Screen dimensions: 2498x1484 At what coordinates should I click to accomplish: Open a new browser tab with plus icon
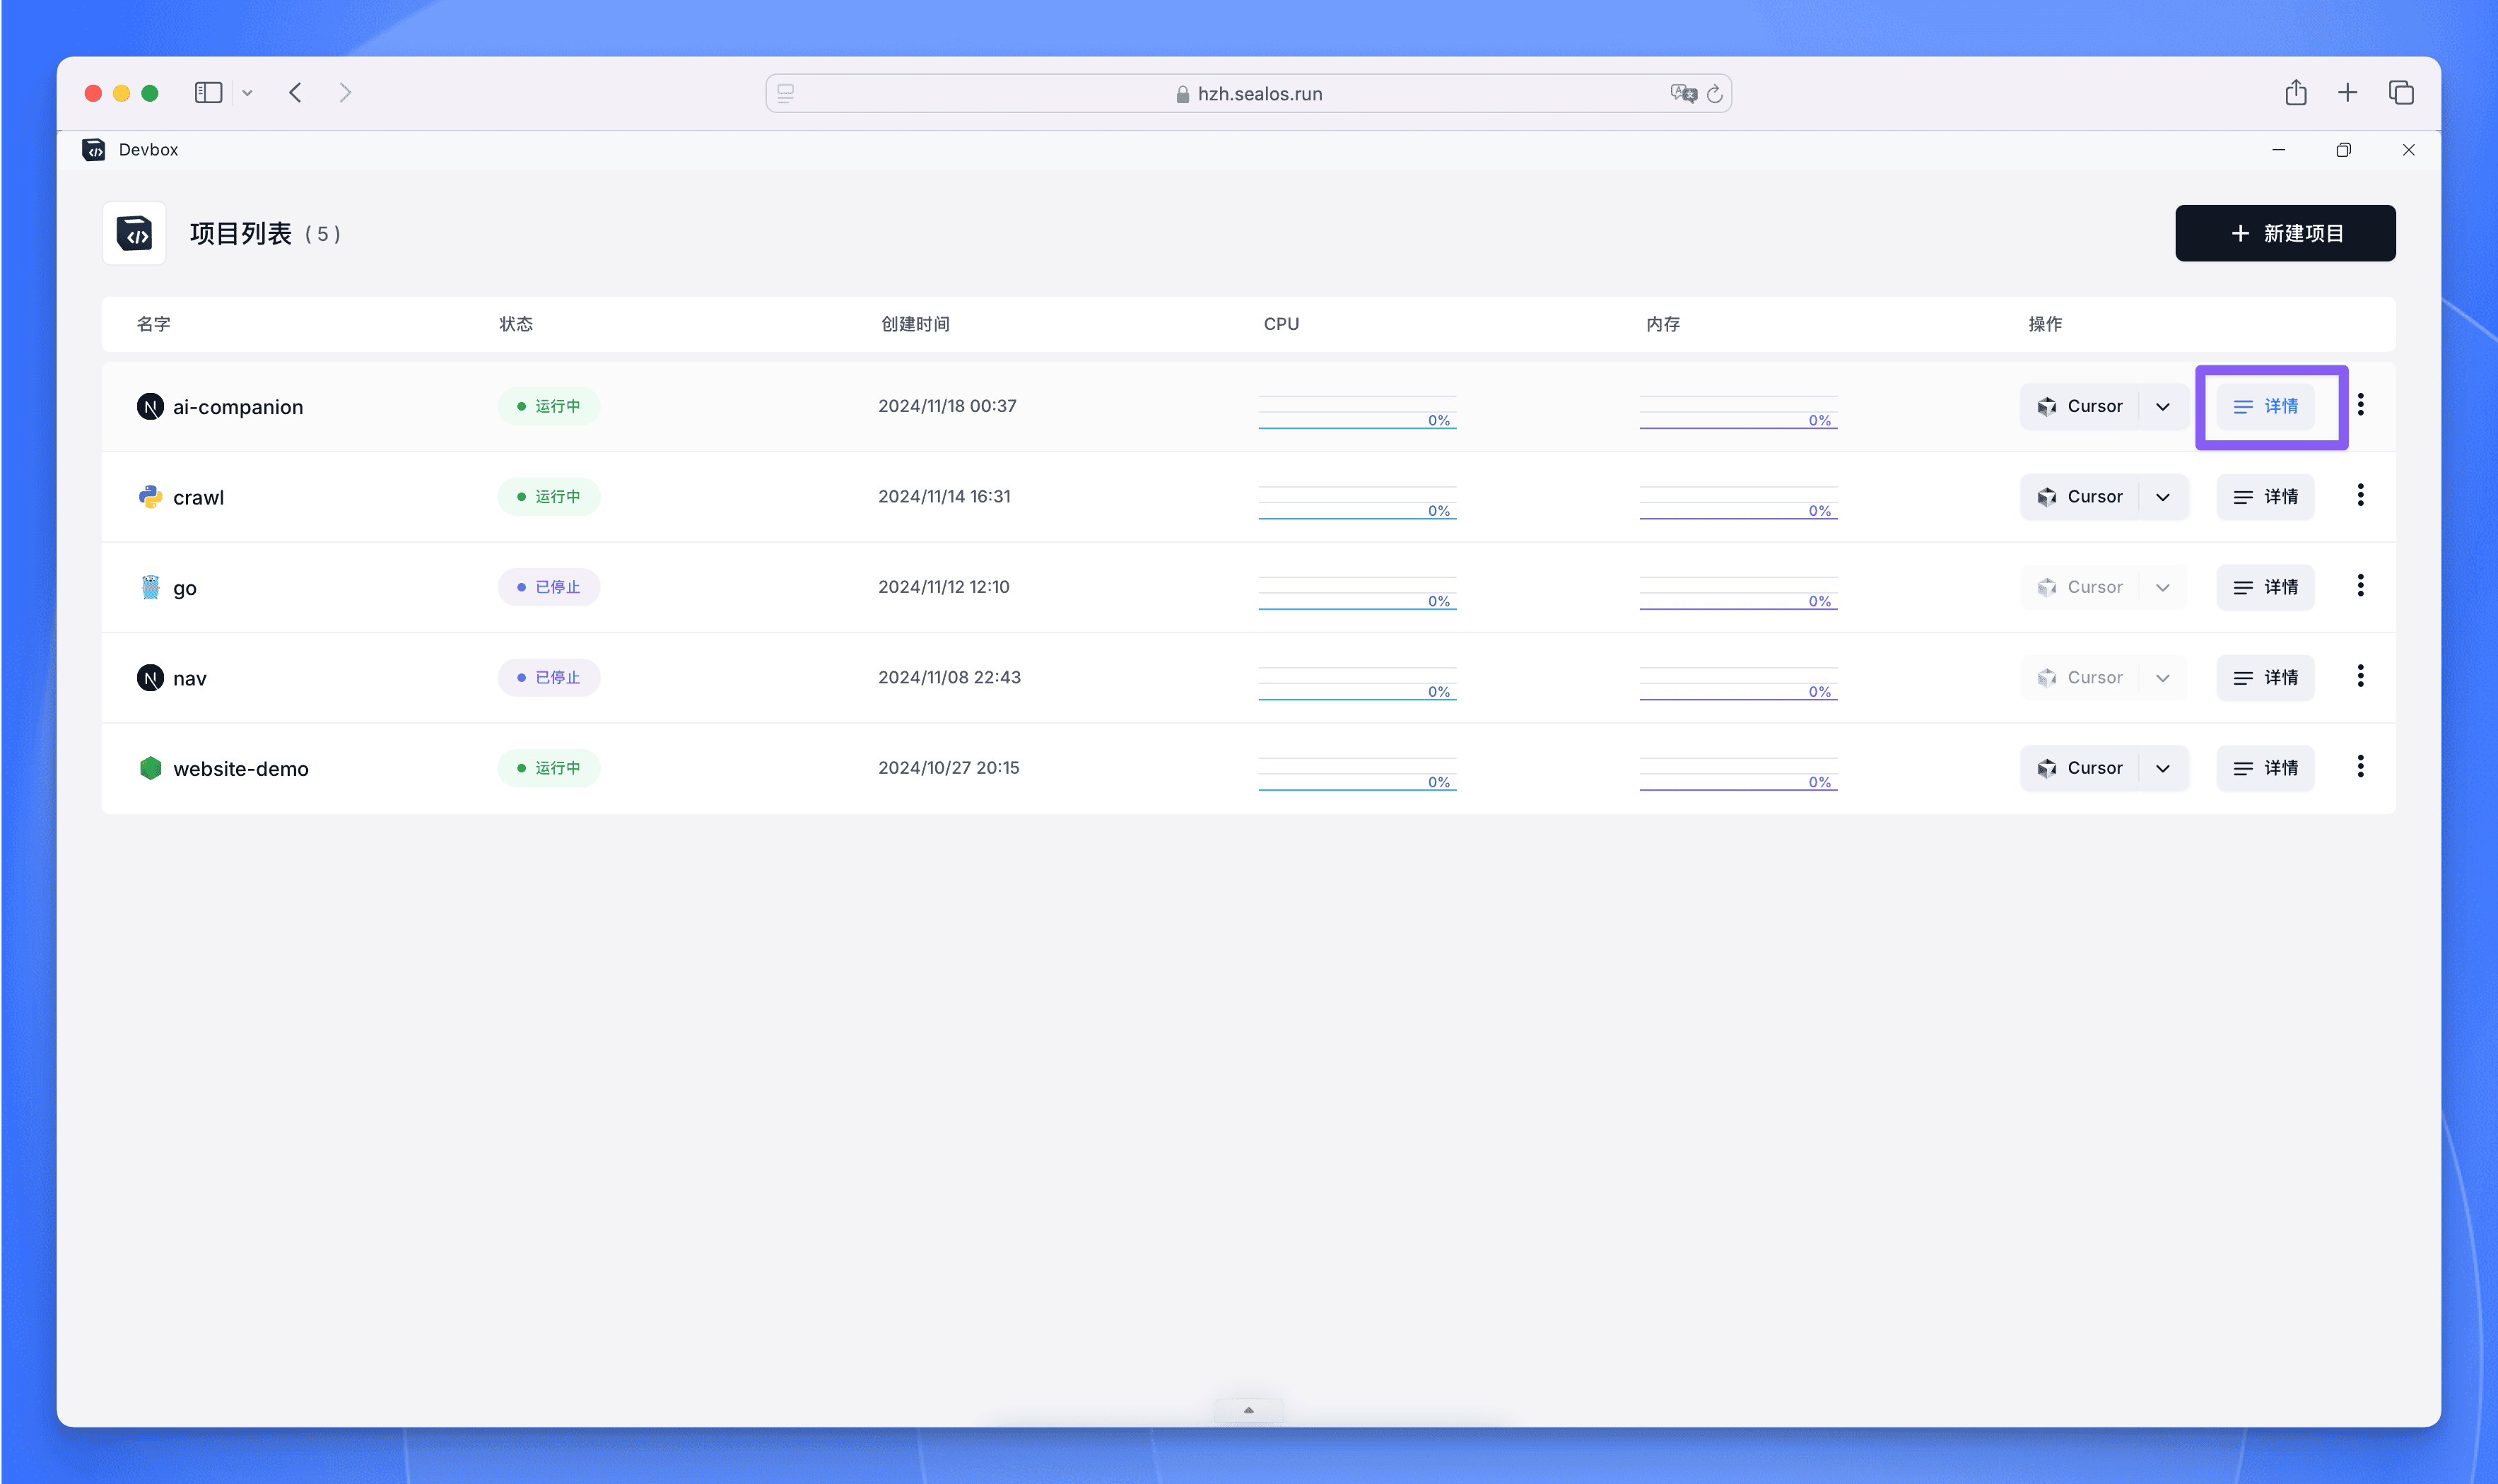tap(2347, 93)
